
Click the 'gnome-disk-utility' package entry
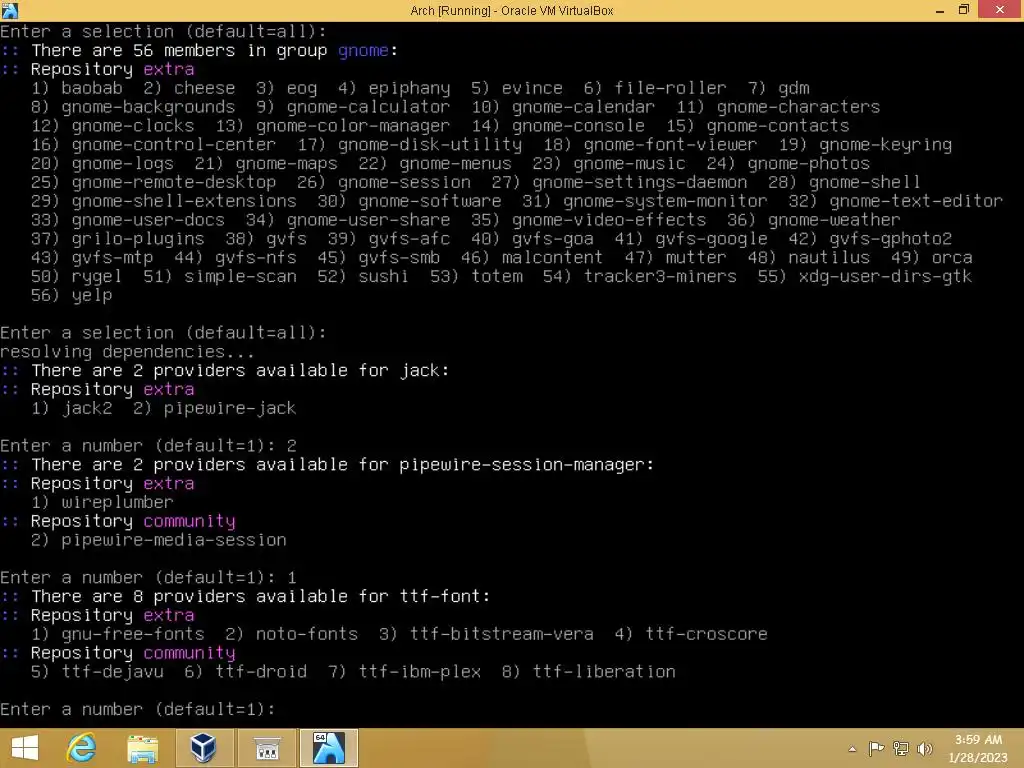point(430,145)
